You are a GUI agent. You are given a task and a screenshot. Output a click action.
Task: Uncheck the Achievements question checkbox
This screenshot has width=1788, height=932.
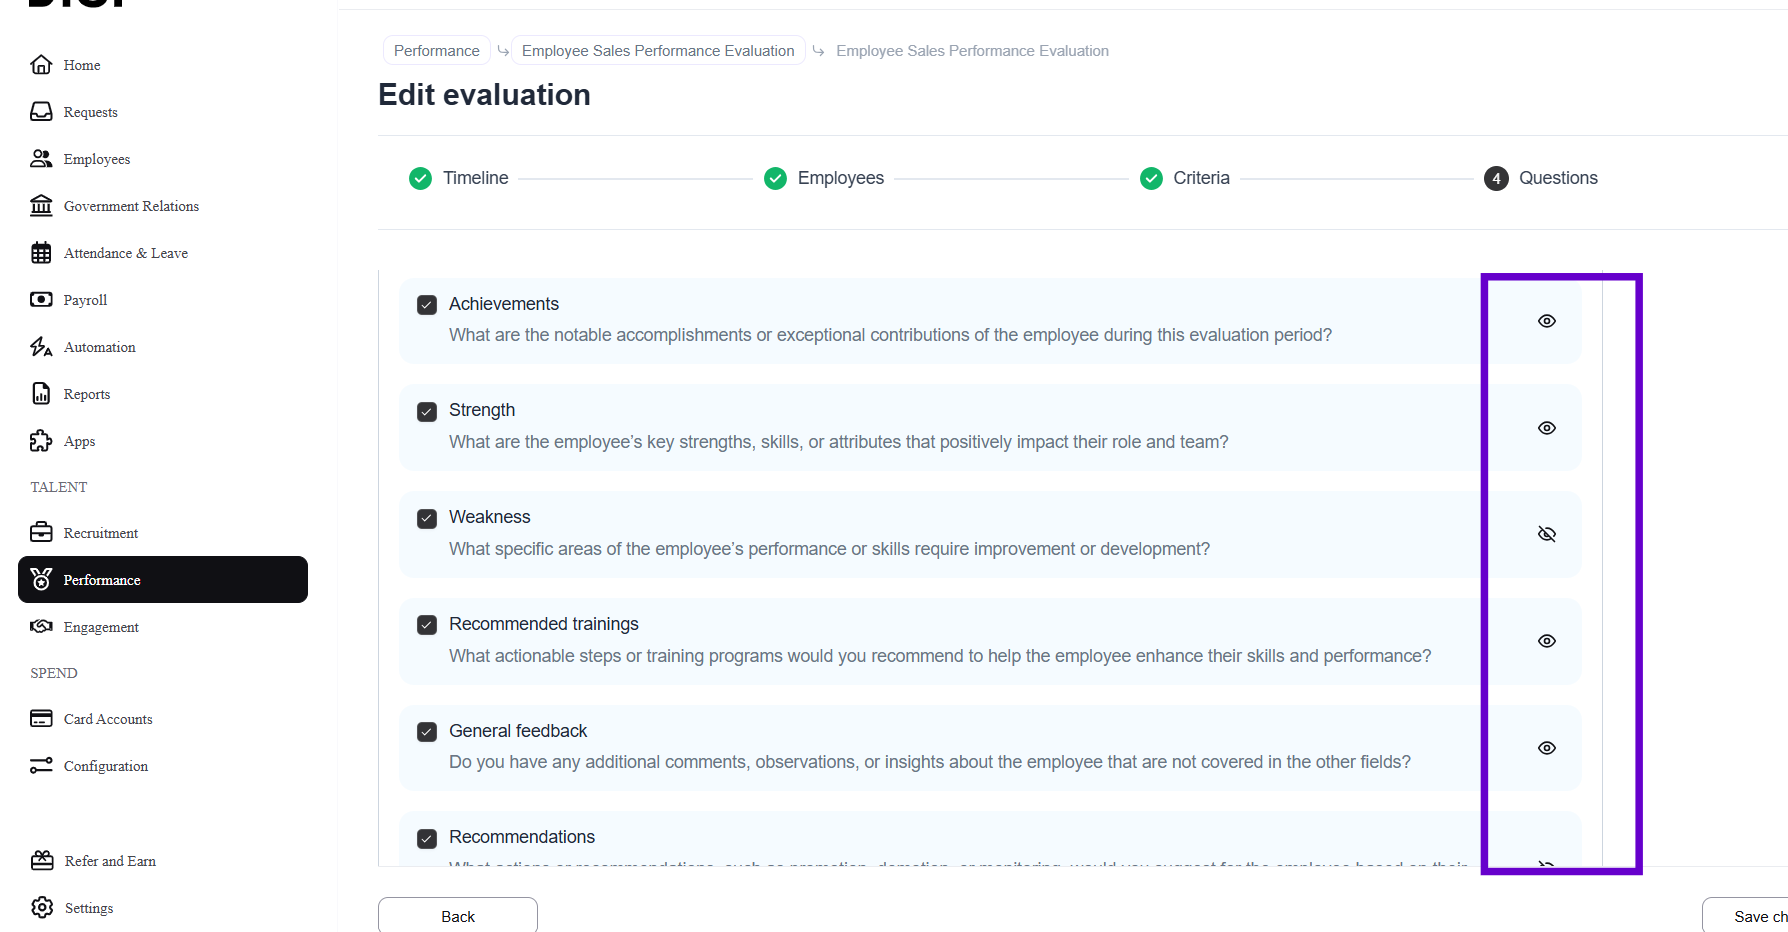(427, 305)
